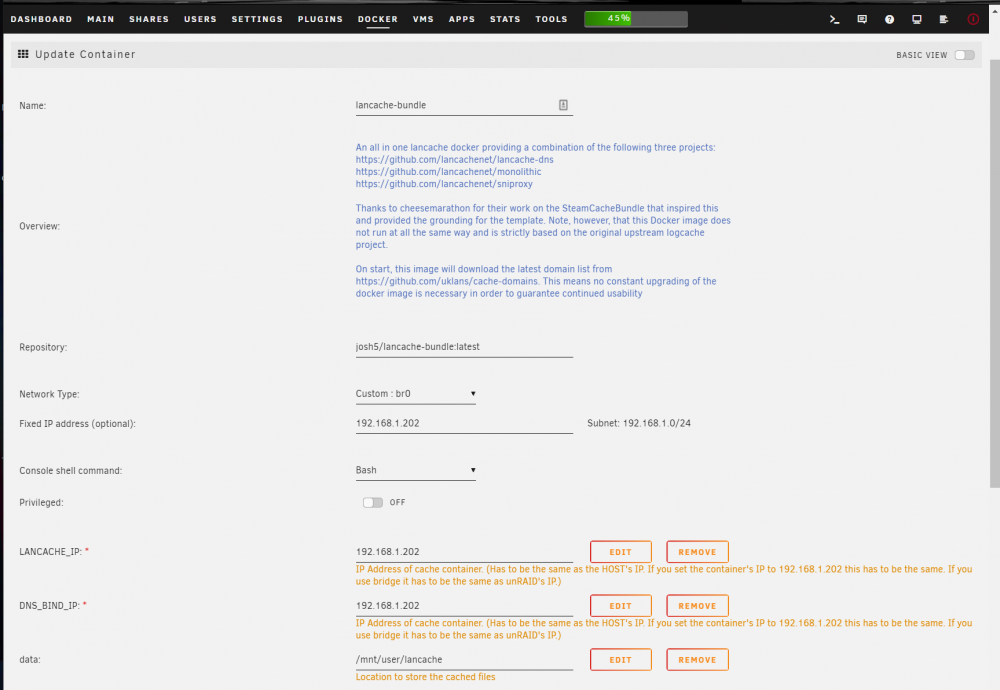Click the grid icon beside Update Container
This screenshot has height=690, width=1000.
[23, 54]
